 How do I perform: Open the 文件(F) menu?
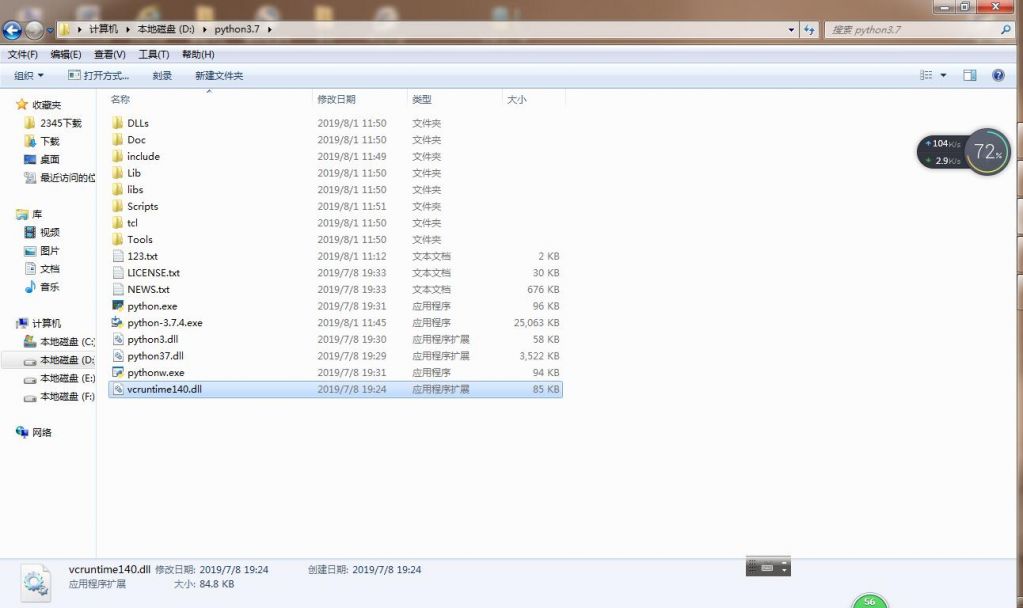[22, 54]
